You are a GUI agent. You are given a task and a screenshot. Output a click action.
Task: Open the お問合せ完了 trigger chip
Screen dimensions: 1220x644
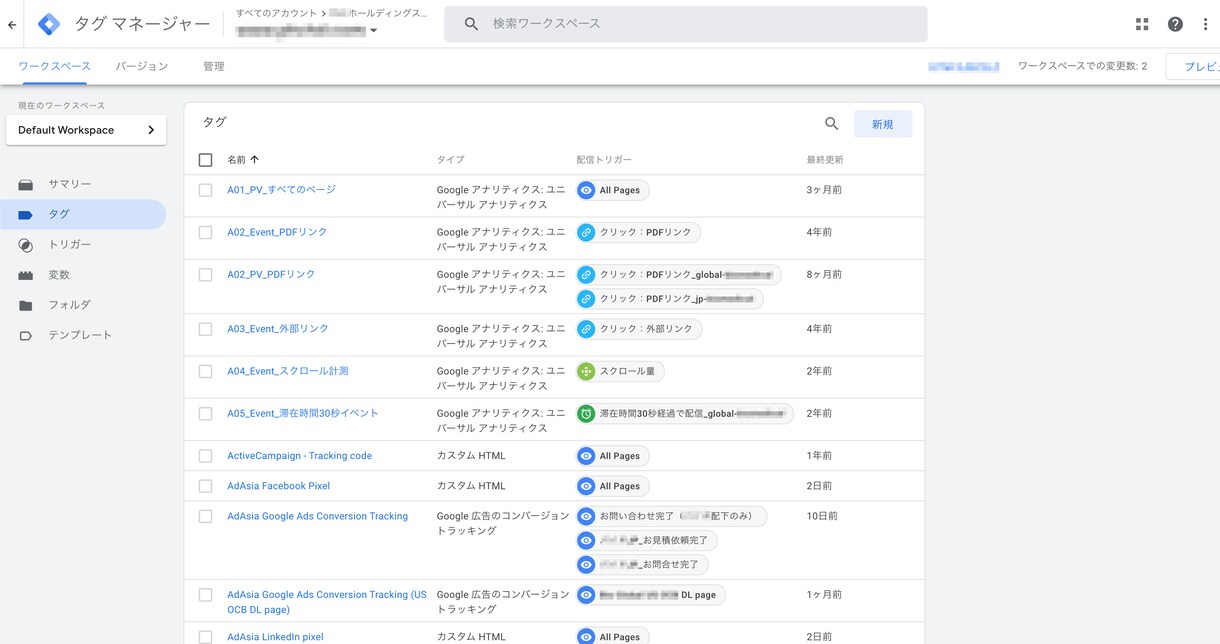(x=643, y=565)
